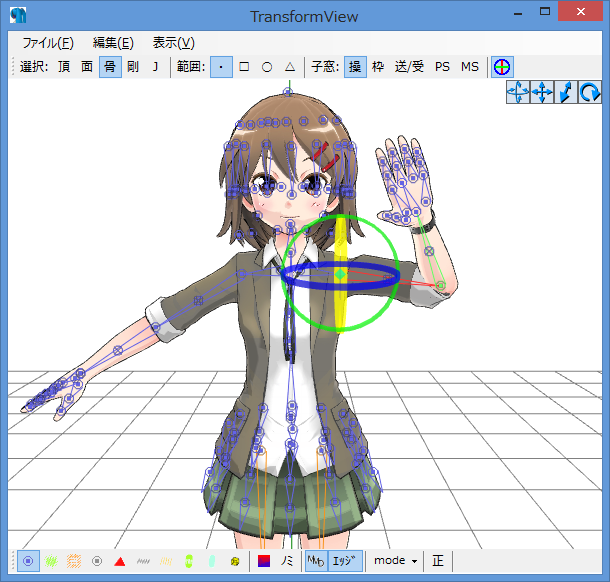Click the 送/受 sub-window button
610x582 pixels.
pyautogui.click(x=409, y=68)
